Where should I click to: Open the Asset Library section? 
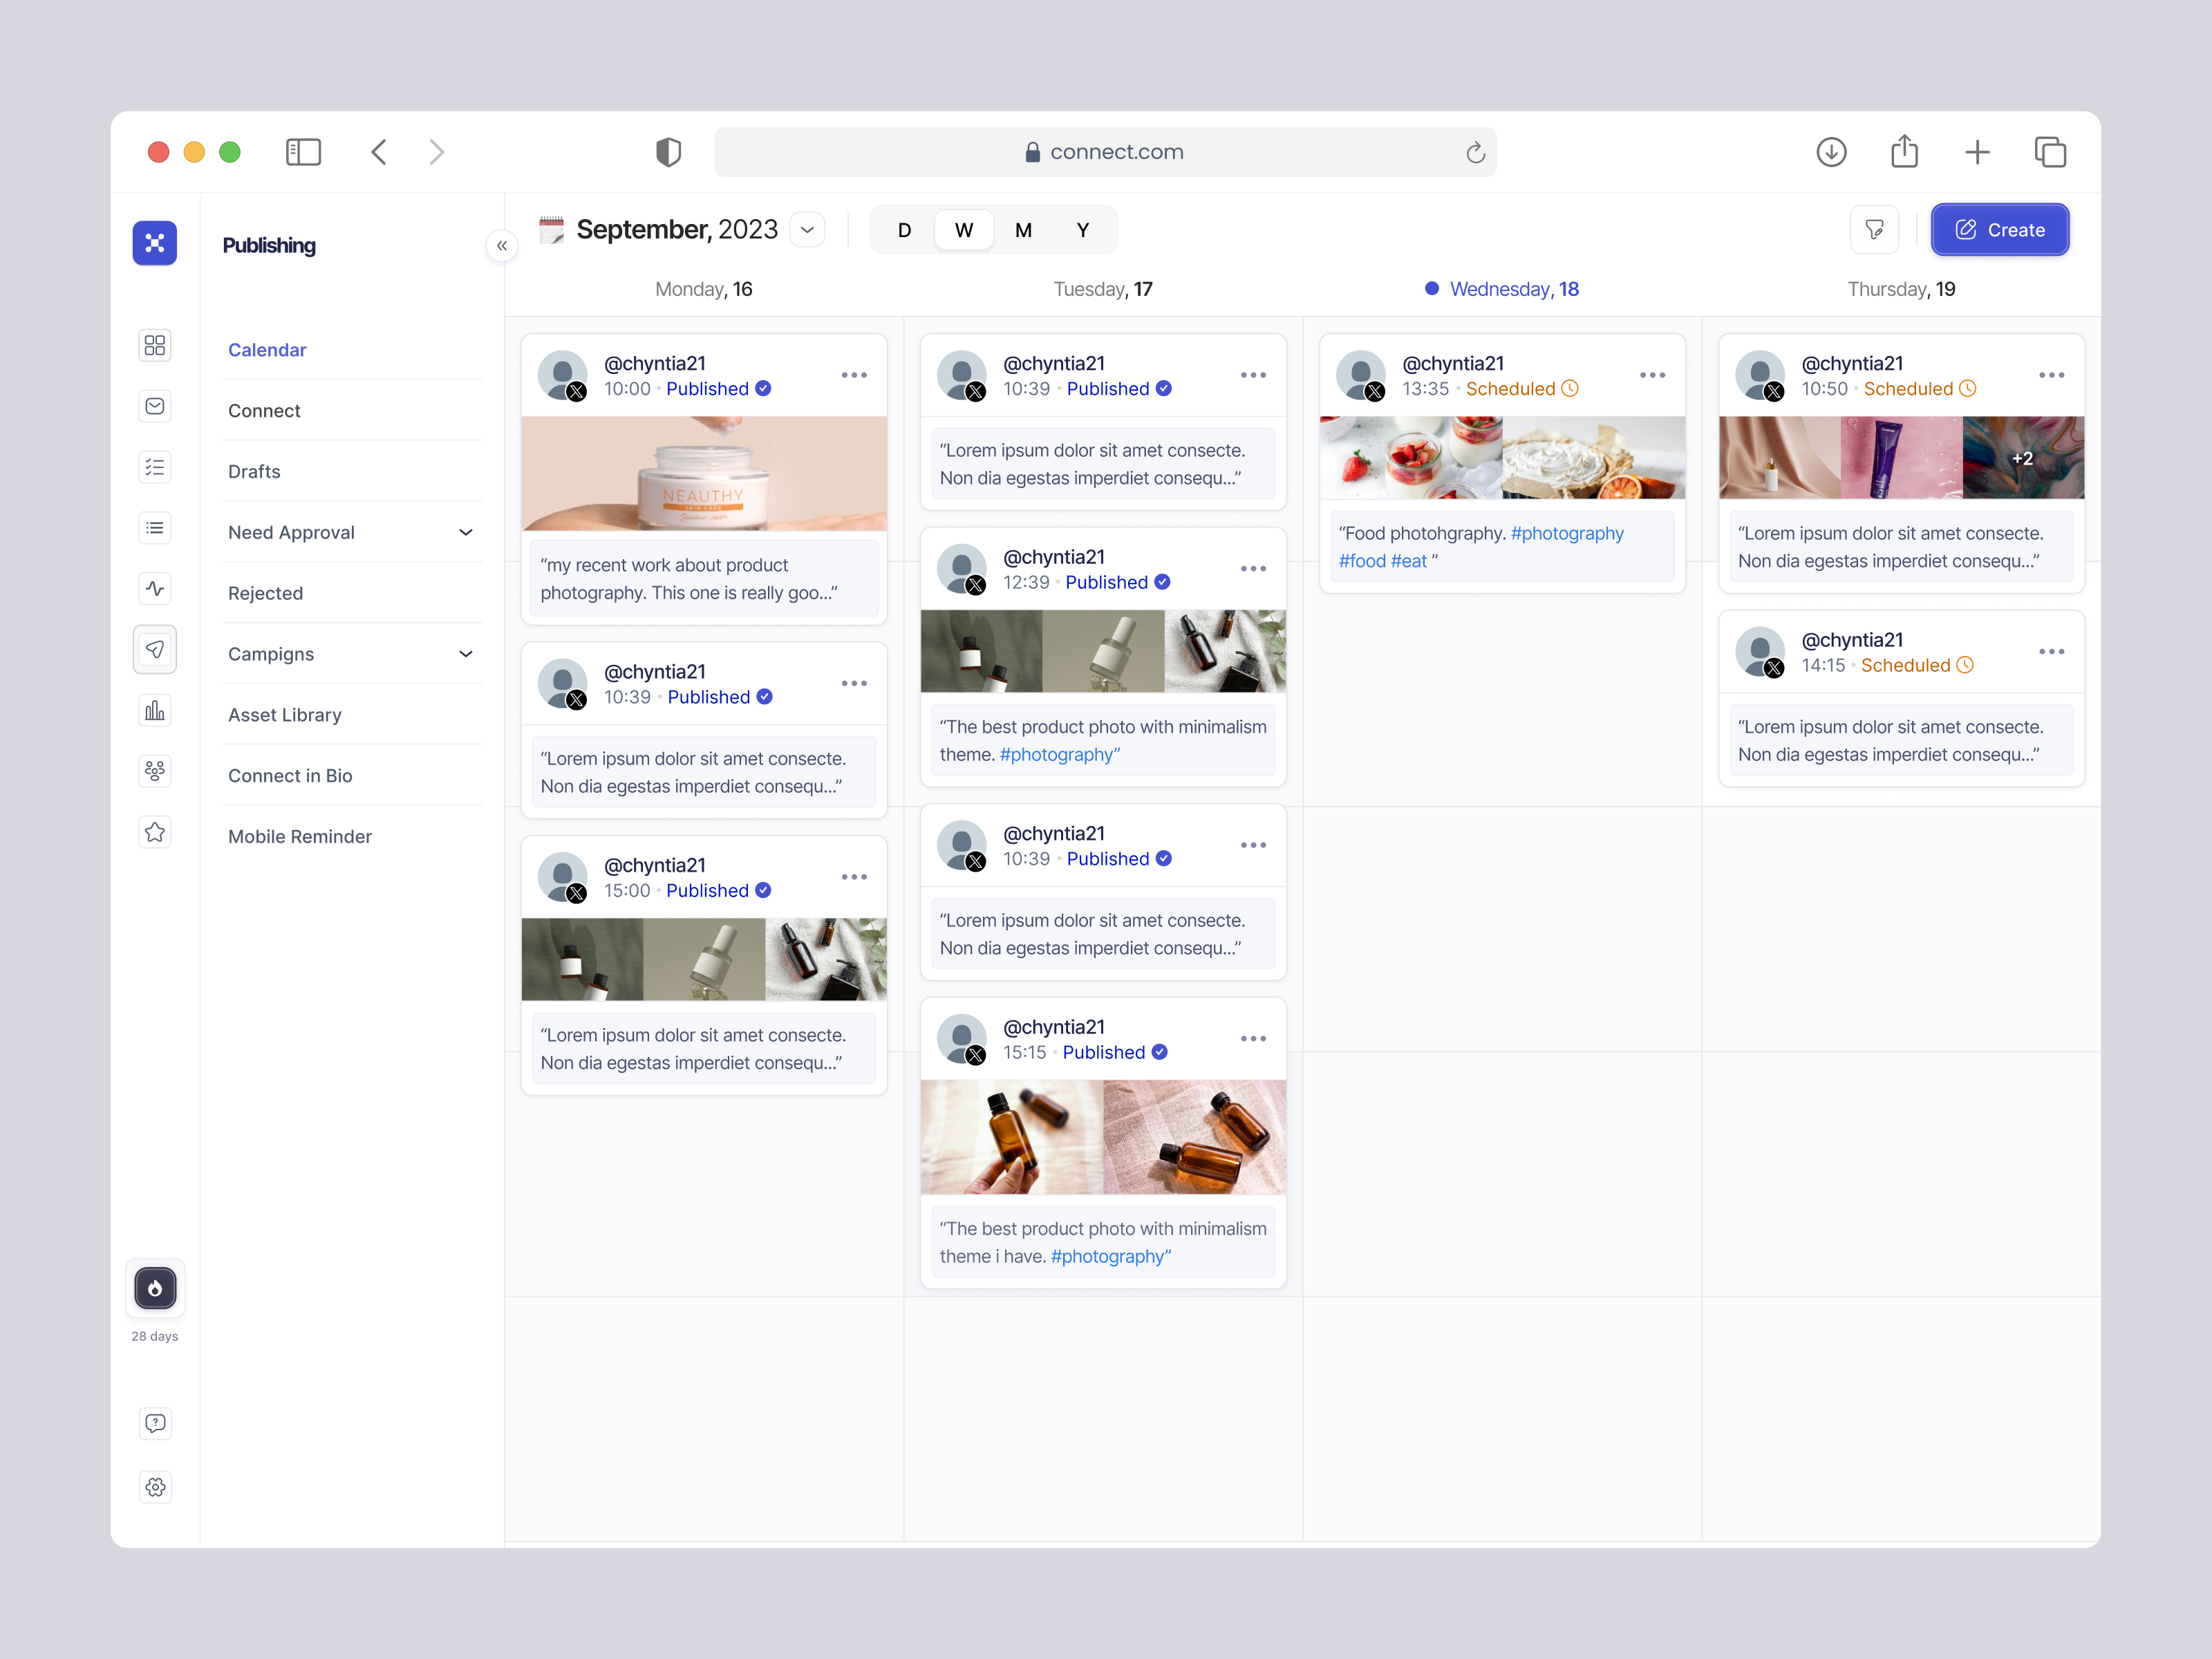coord(284,714)
